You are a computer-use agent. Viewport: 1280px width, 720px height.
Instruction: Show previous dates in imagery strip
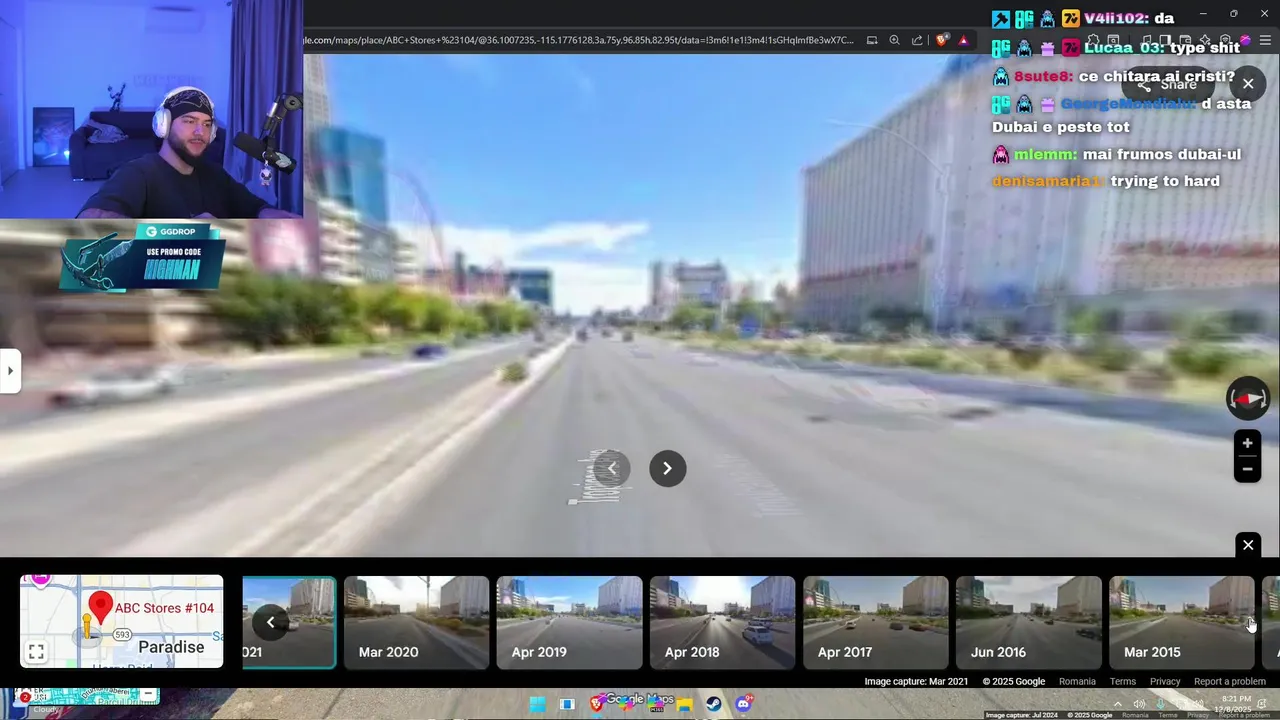[x=270, y=622]
